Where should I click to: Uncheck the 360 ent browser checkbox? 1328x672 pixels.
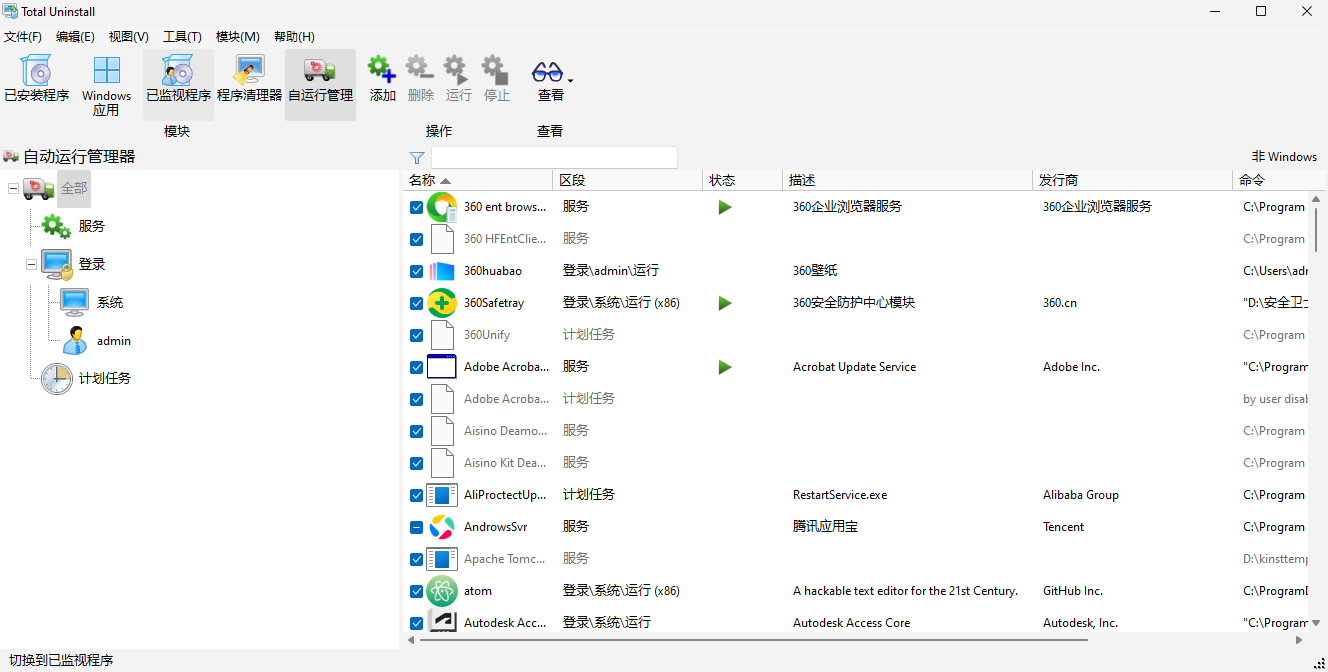coord(416,207)
